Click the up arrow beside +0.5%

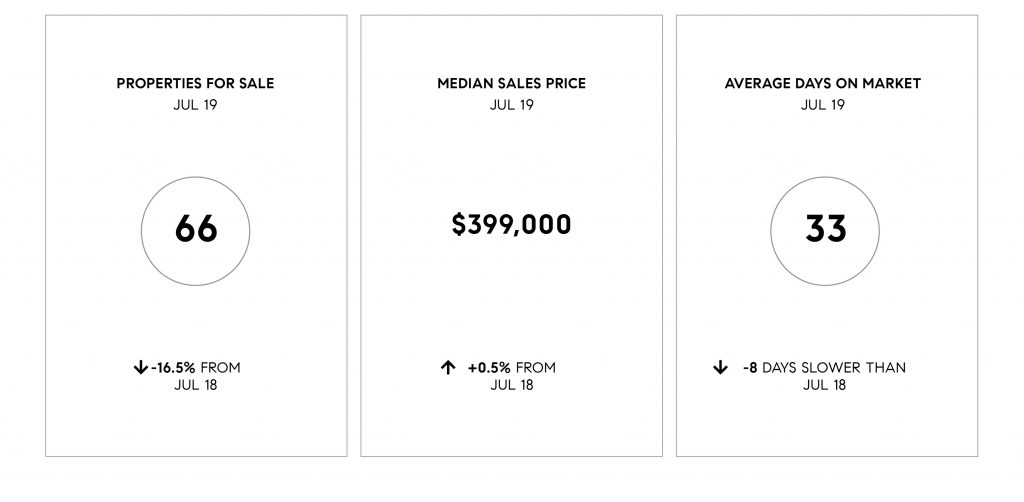coord(447,368)
